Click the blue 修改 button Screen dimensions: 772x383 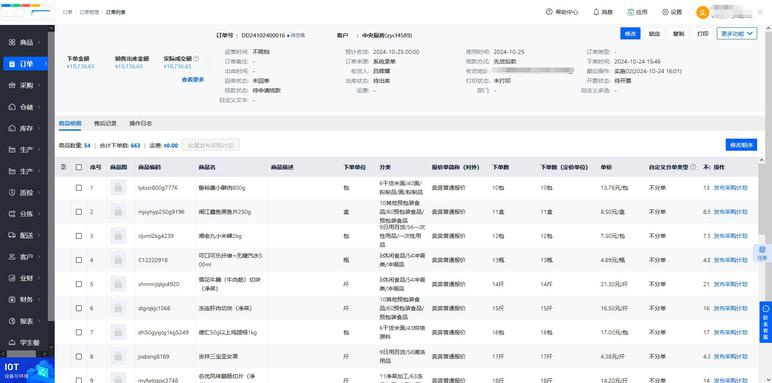pos(630,33)
